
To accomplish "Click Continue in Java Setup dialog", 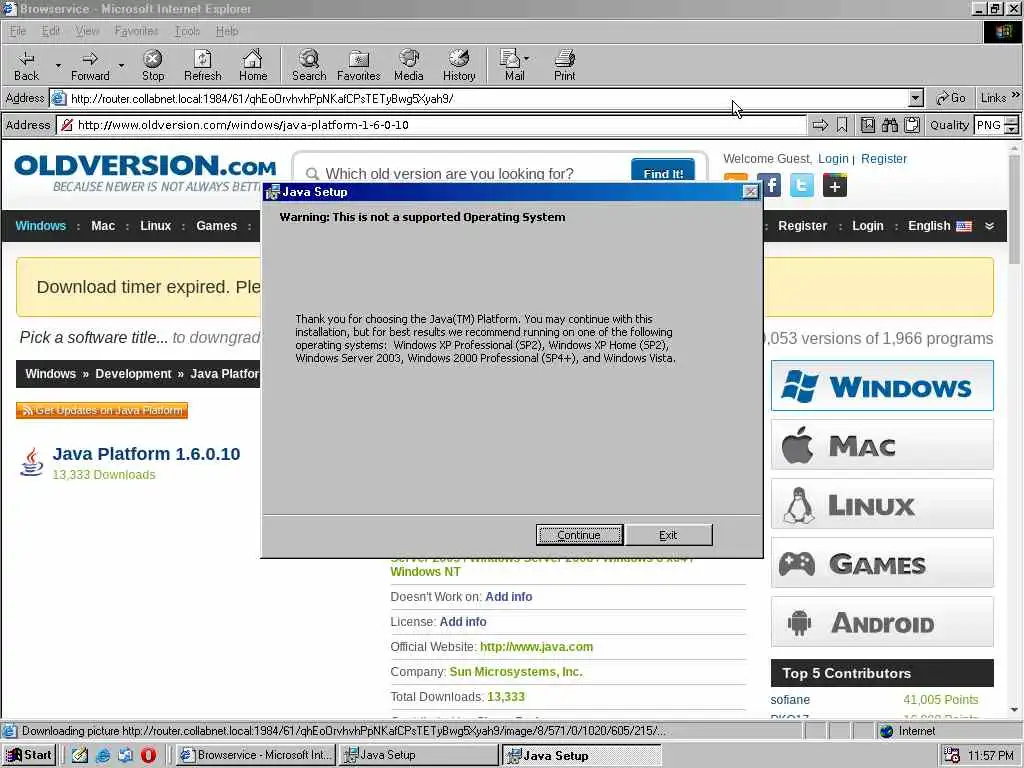I will click(579, 535).
